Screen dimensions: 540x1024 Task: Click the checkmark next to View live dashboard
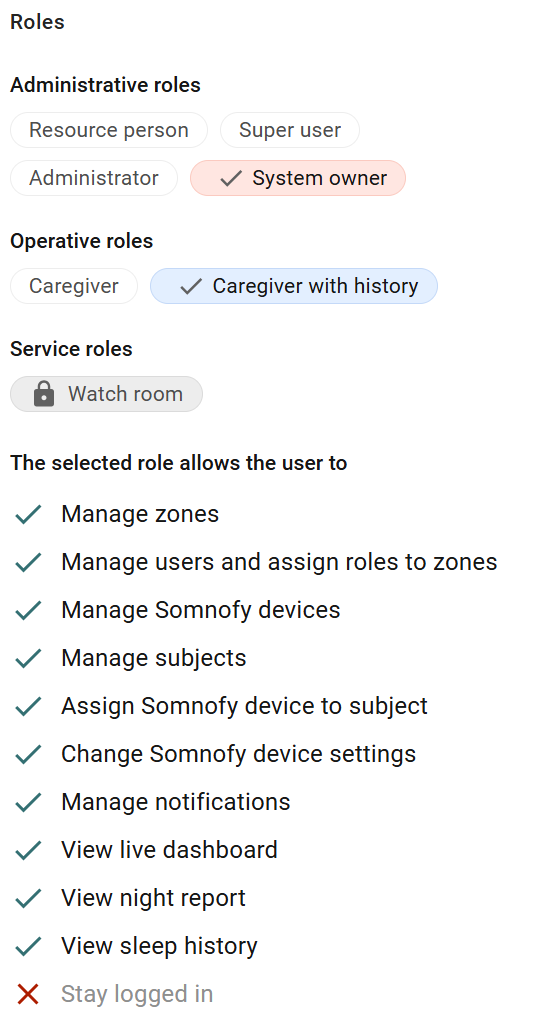click(x=28, y=850)
